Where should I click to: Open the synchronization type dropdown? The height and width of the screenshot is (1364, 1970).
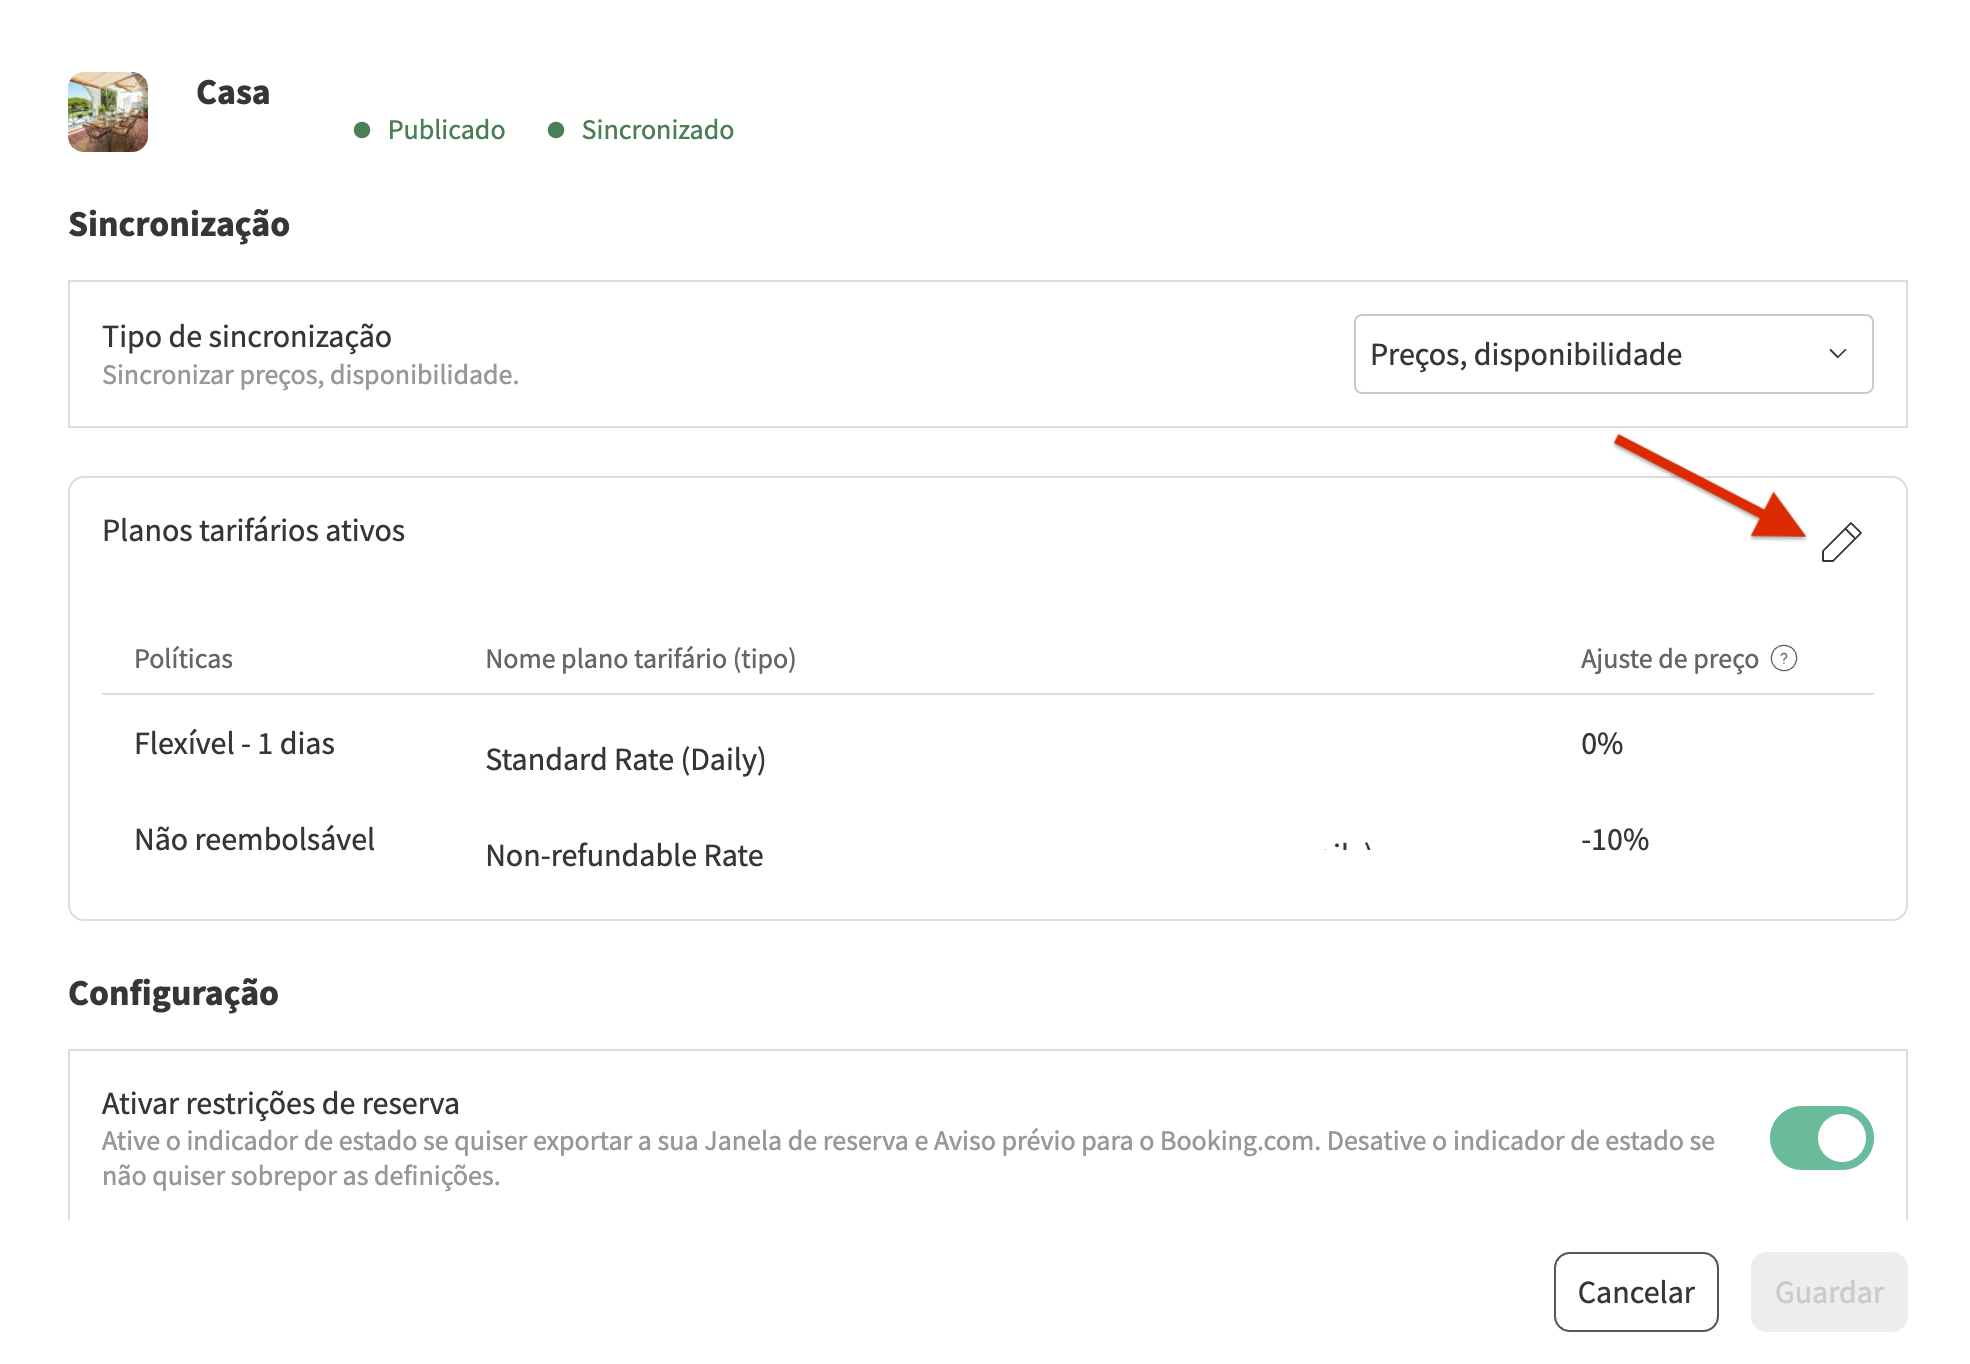pyautogui.click(x=1612, y=354)
